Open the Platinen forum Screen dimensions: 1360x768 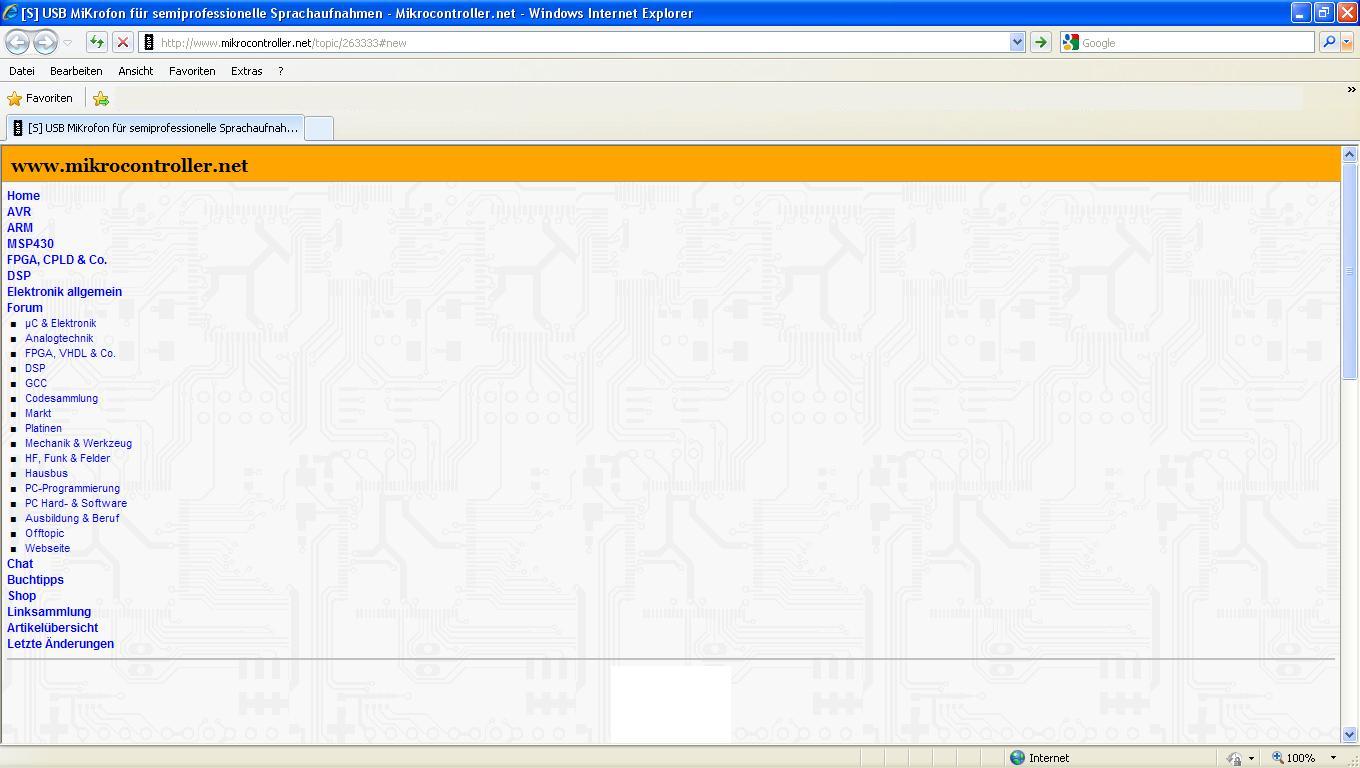pyautogui.click(x=43, y=428)
